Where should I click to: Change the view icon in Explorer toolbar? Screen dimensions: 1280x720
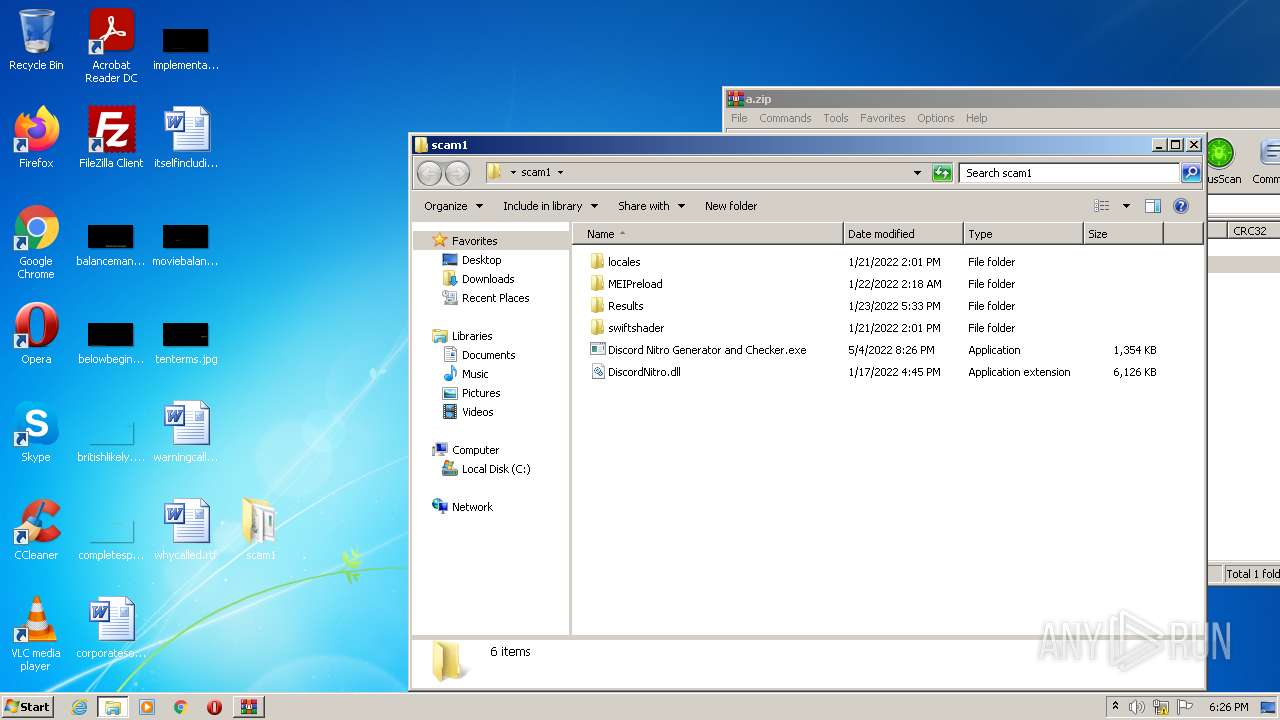pyautogui.click(x=1102, y=206)
